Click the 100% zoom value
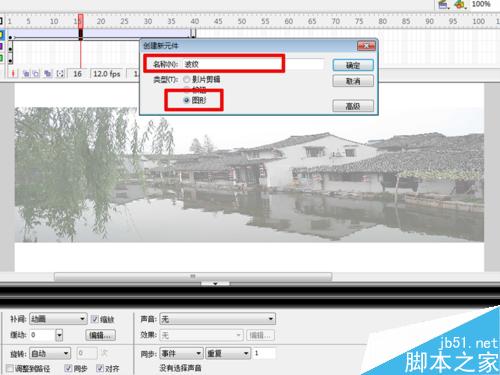 (481, 4)
